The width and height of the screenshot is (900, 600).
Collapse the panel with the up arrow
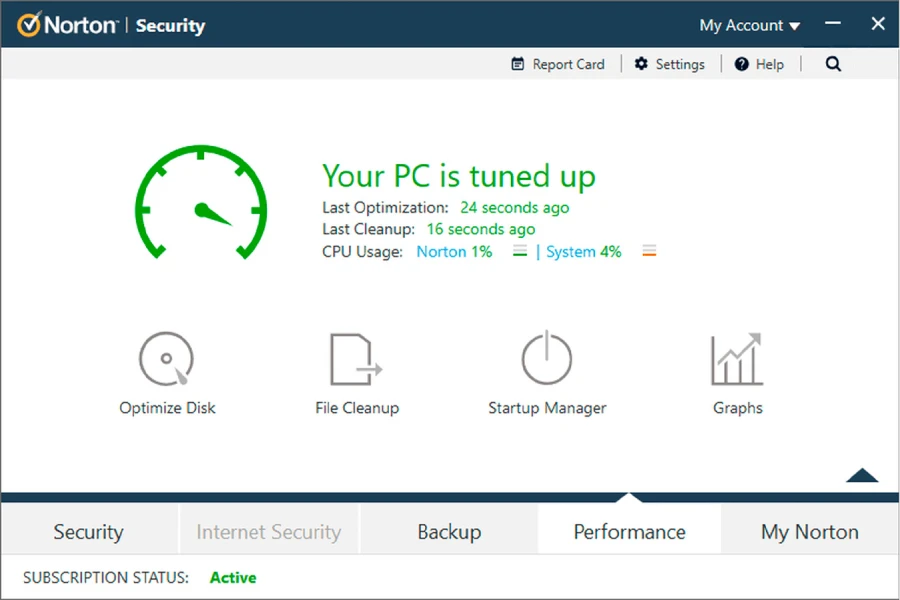tap(862, 475)
